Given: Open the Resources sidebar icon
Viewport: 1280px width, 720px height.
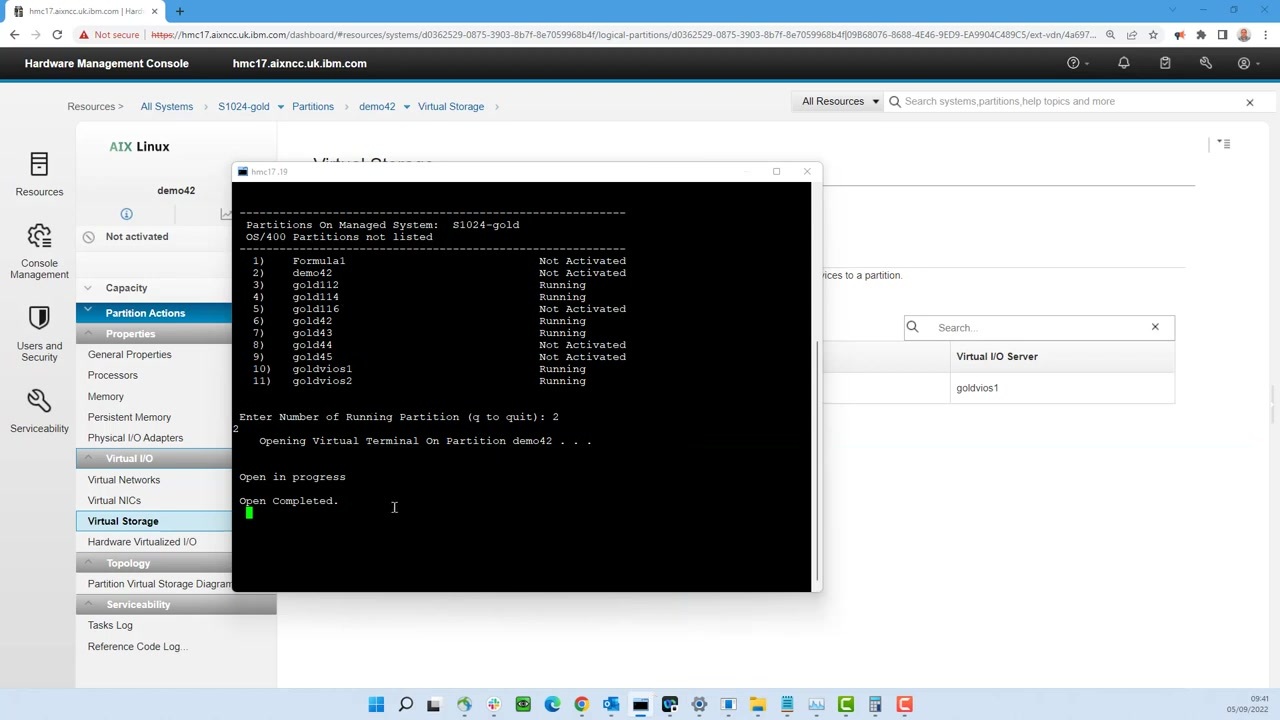Looking at the screenshot, I should (39, 164).
